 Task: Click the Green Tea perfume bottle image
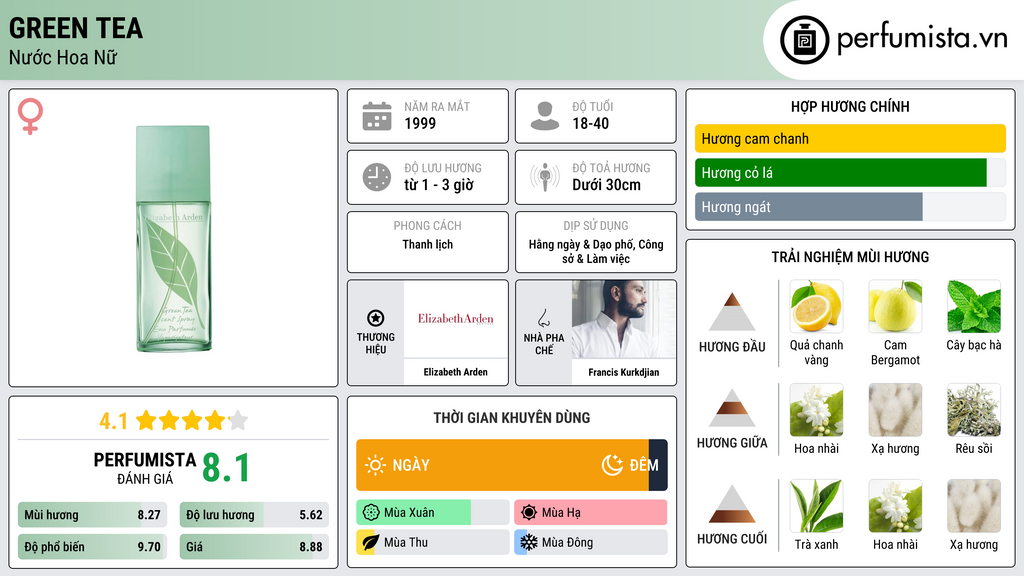coord(174,238)
